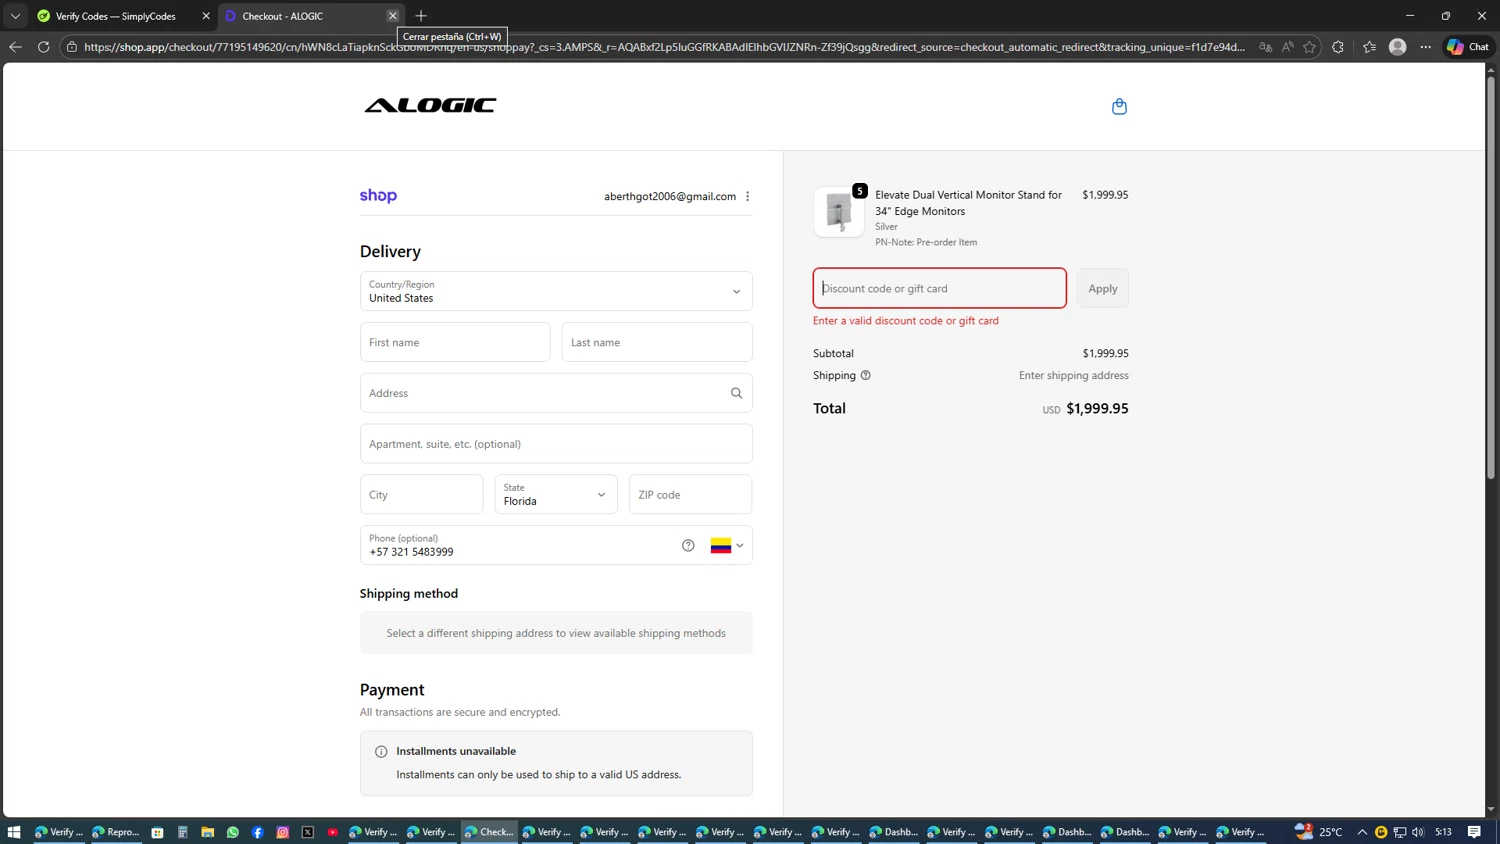Expand the State dropdown showing Florida

556,494
